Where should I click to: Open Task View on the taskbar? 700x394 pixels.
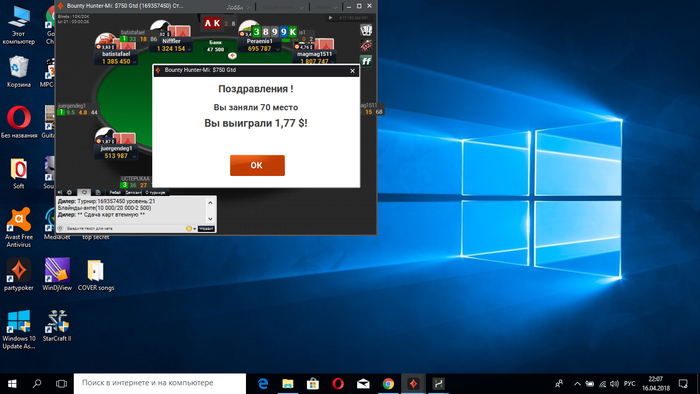pyautogui.click(x=61, y=384)
